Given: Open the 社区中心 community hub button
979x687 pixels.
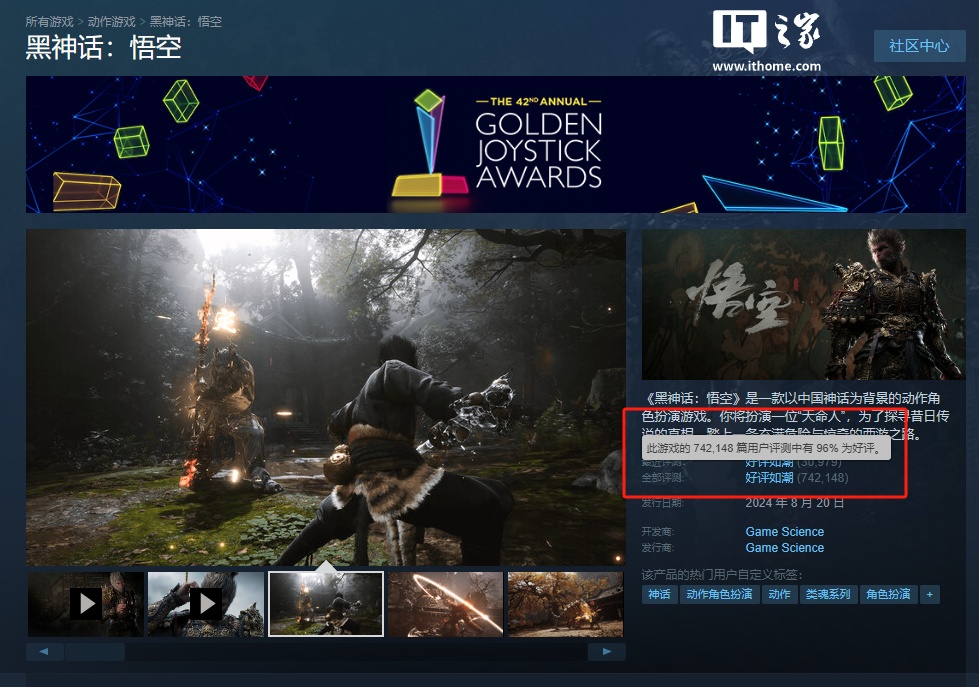Looking at the screenshot, I should click(x=919, y=46).
